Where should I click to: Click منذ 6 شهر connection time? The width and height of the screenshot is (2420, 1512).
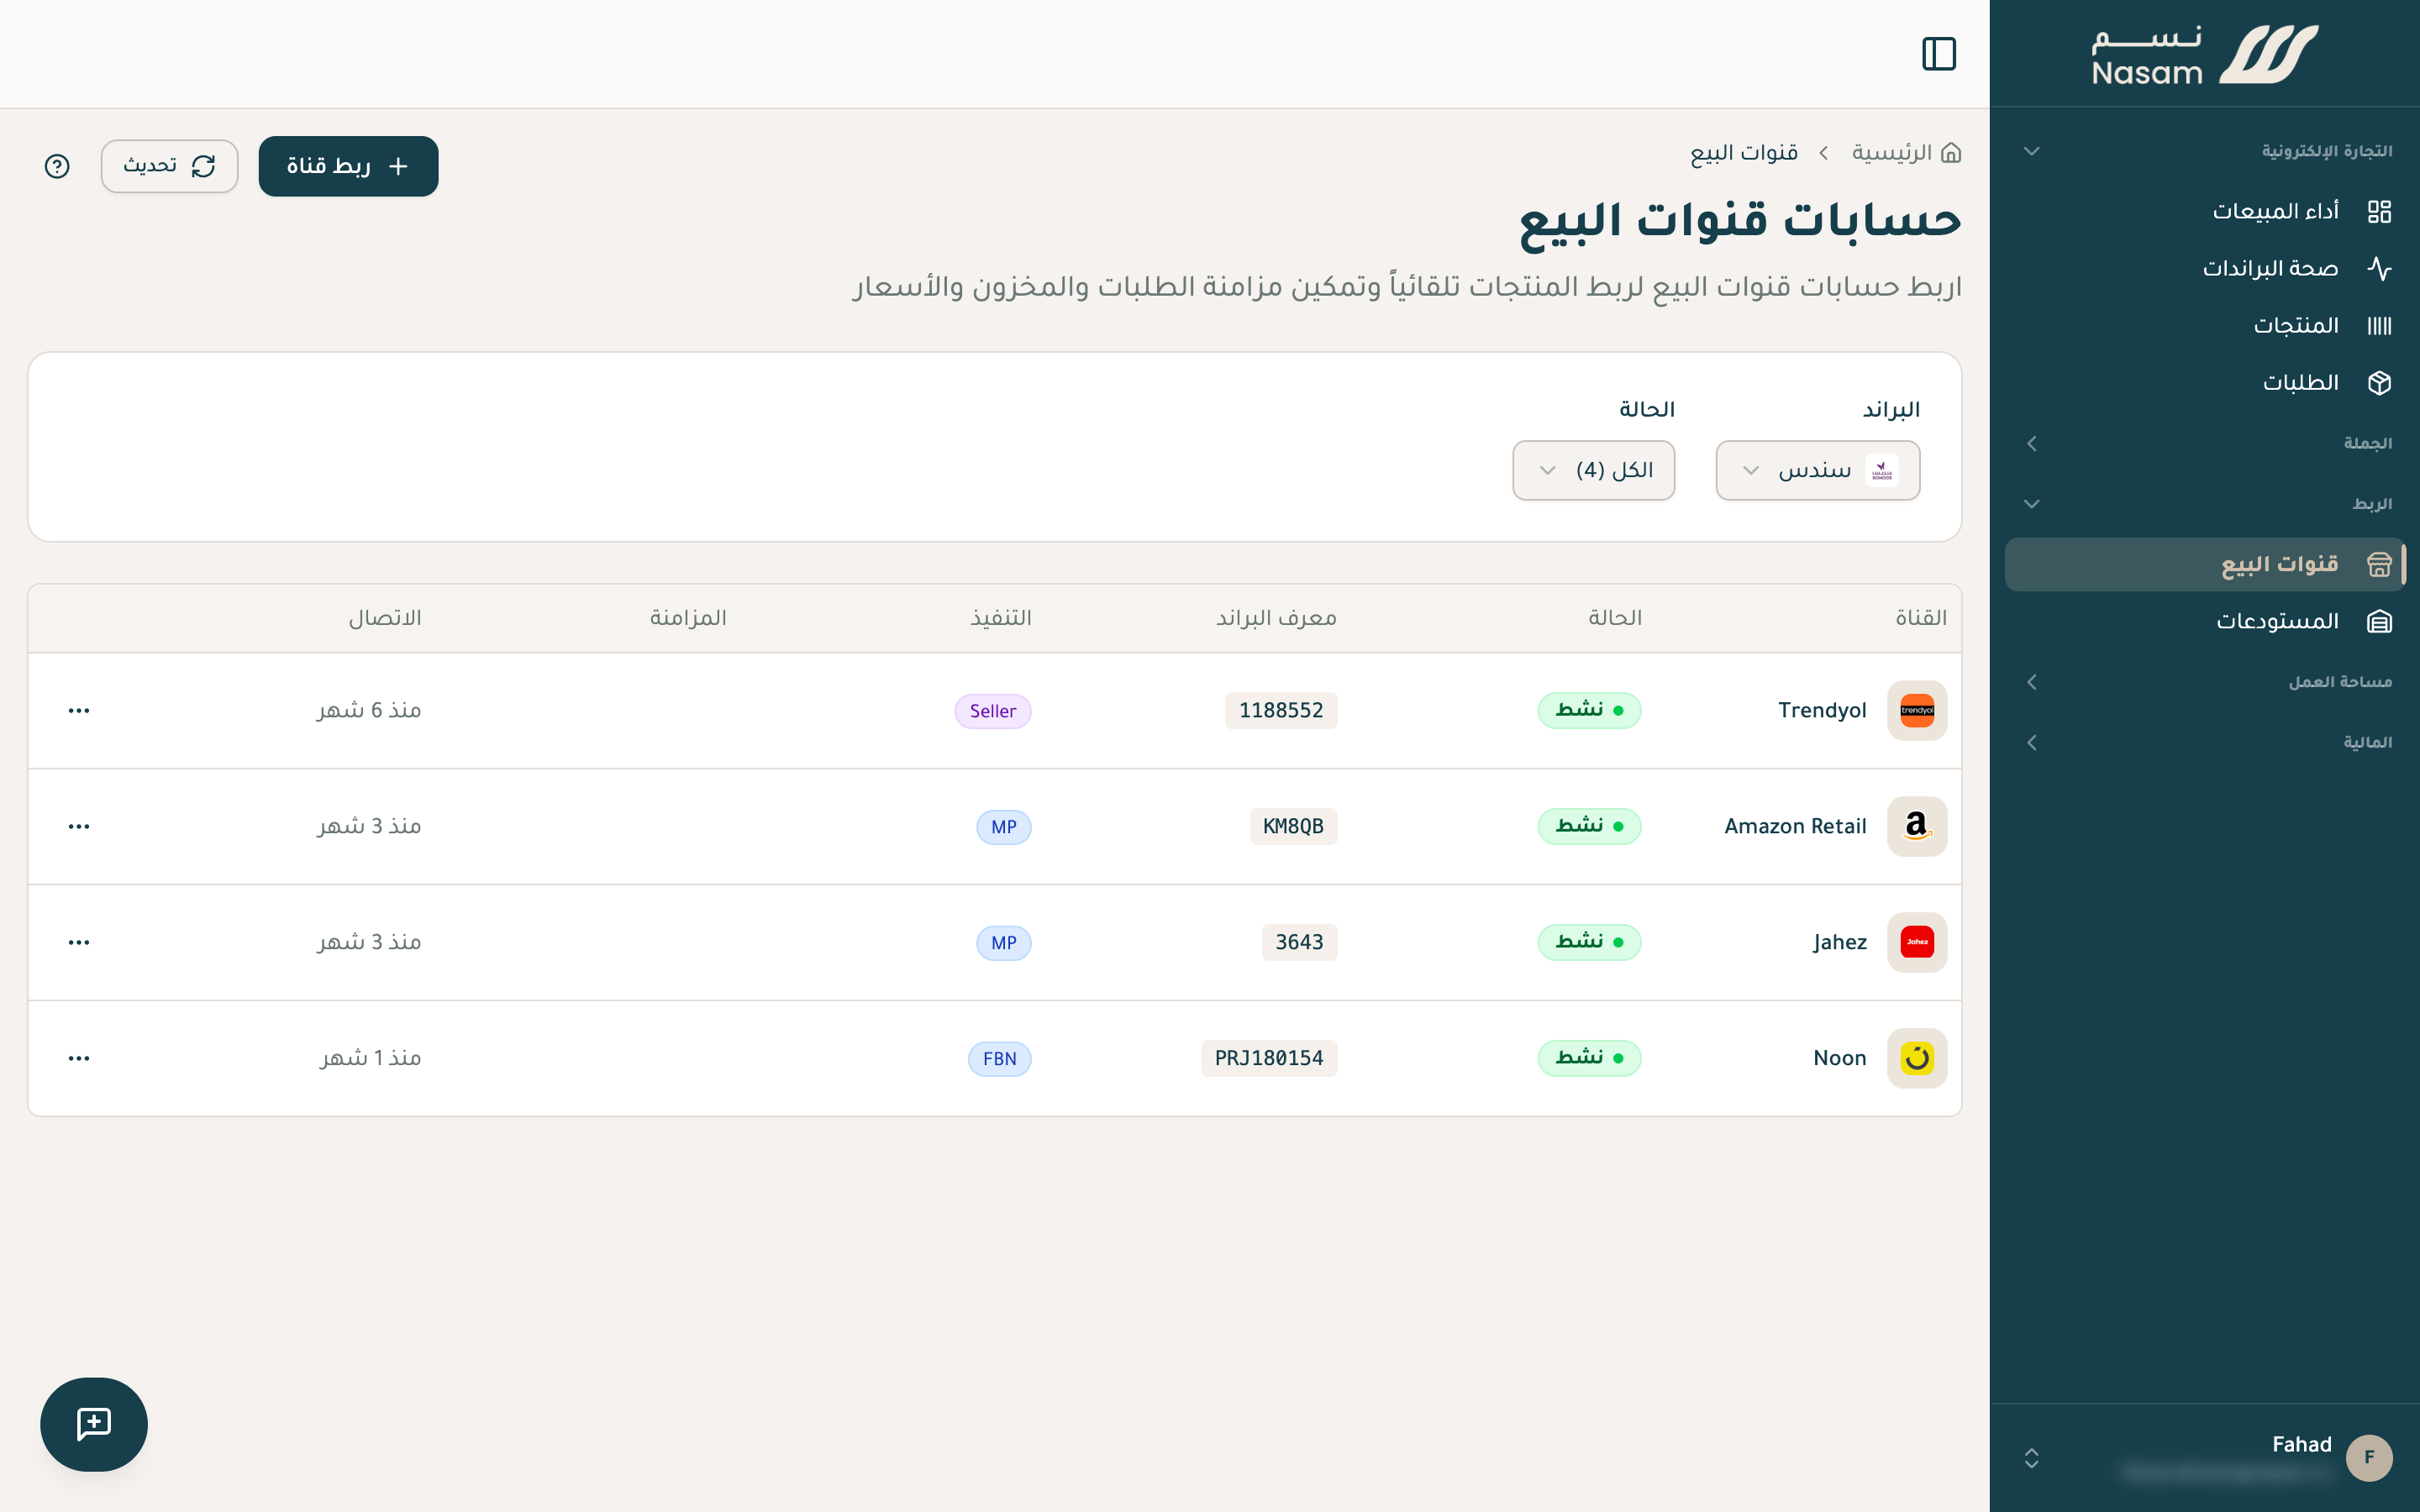tap(369, 711)
